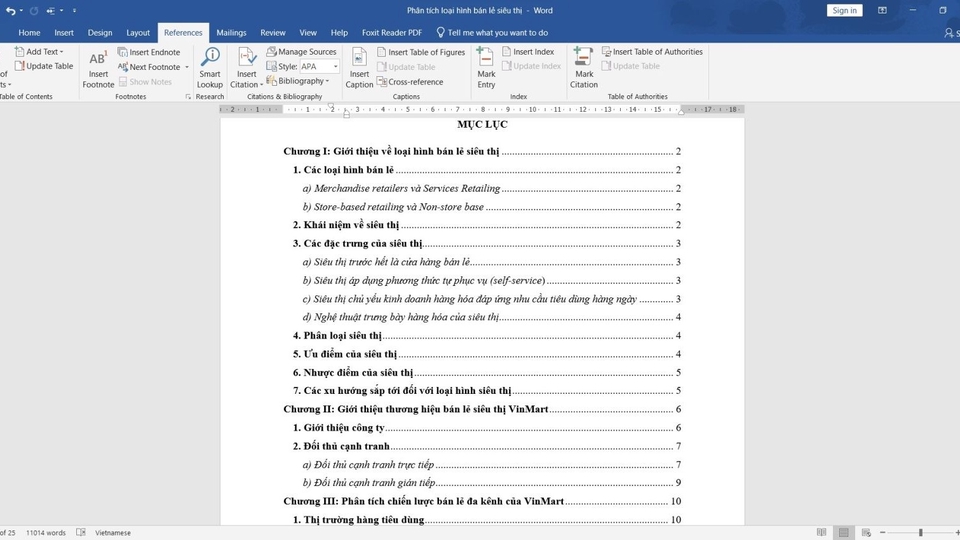
Task: Open the Mailings ribbon tab
Action: 231,33
